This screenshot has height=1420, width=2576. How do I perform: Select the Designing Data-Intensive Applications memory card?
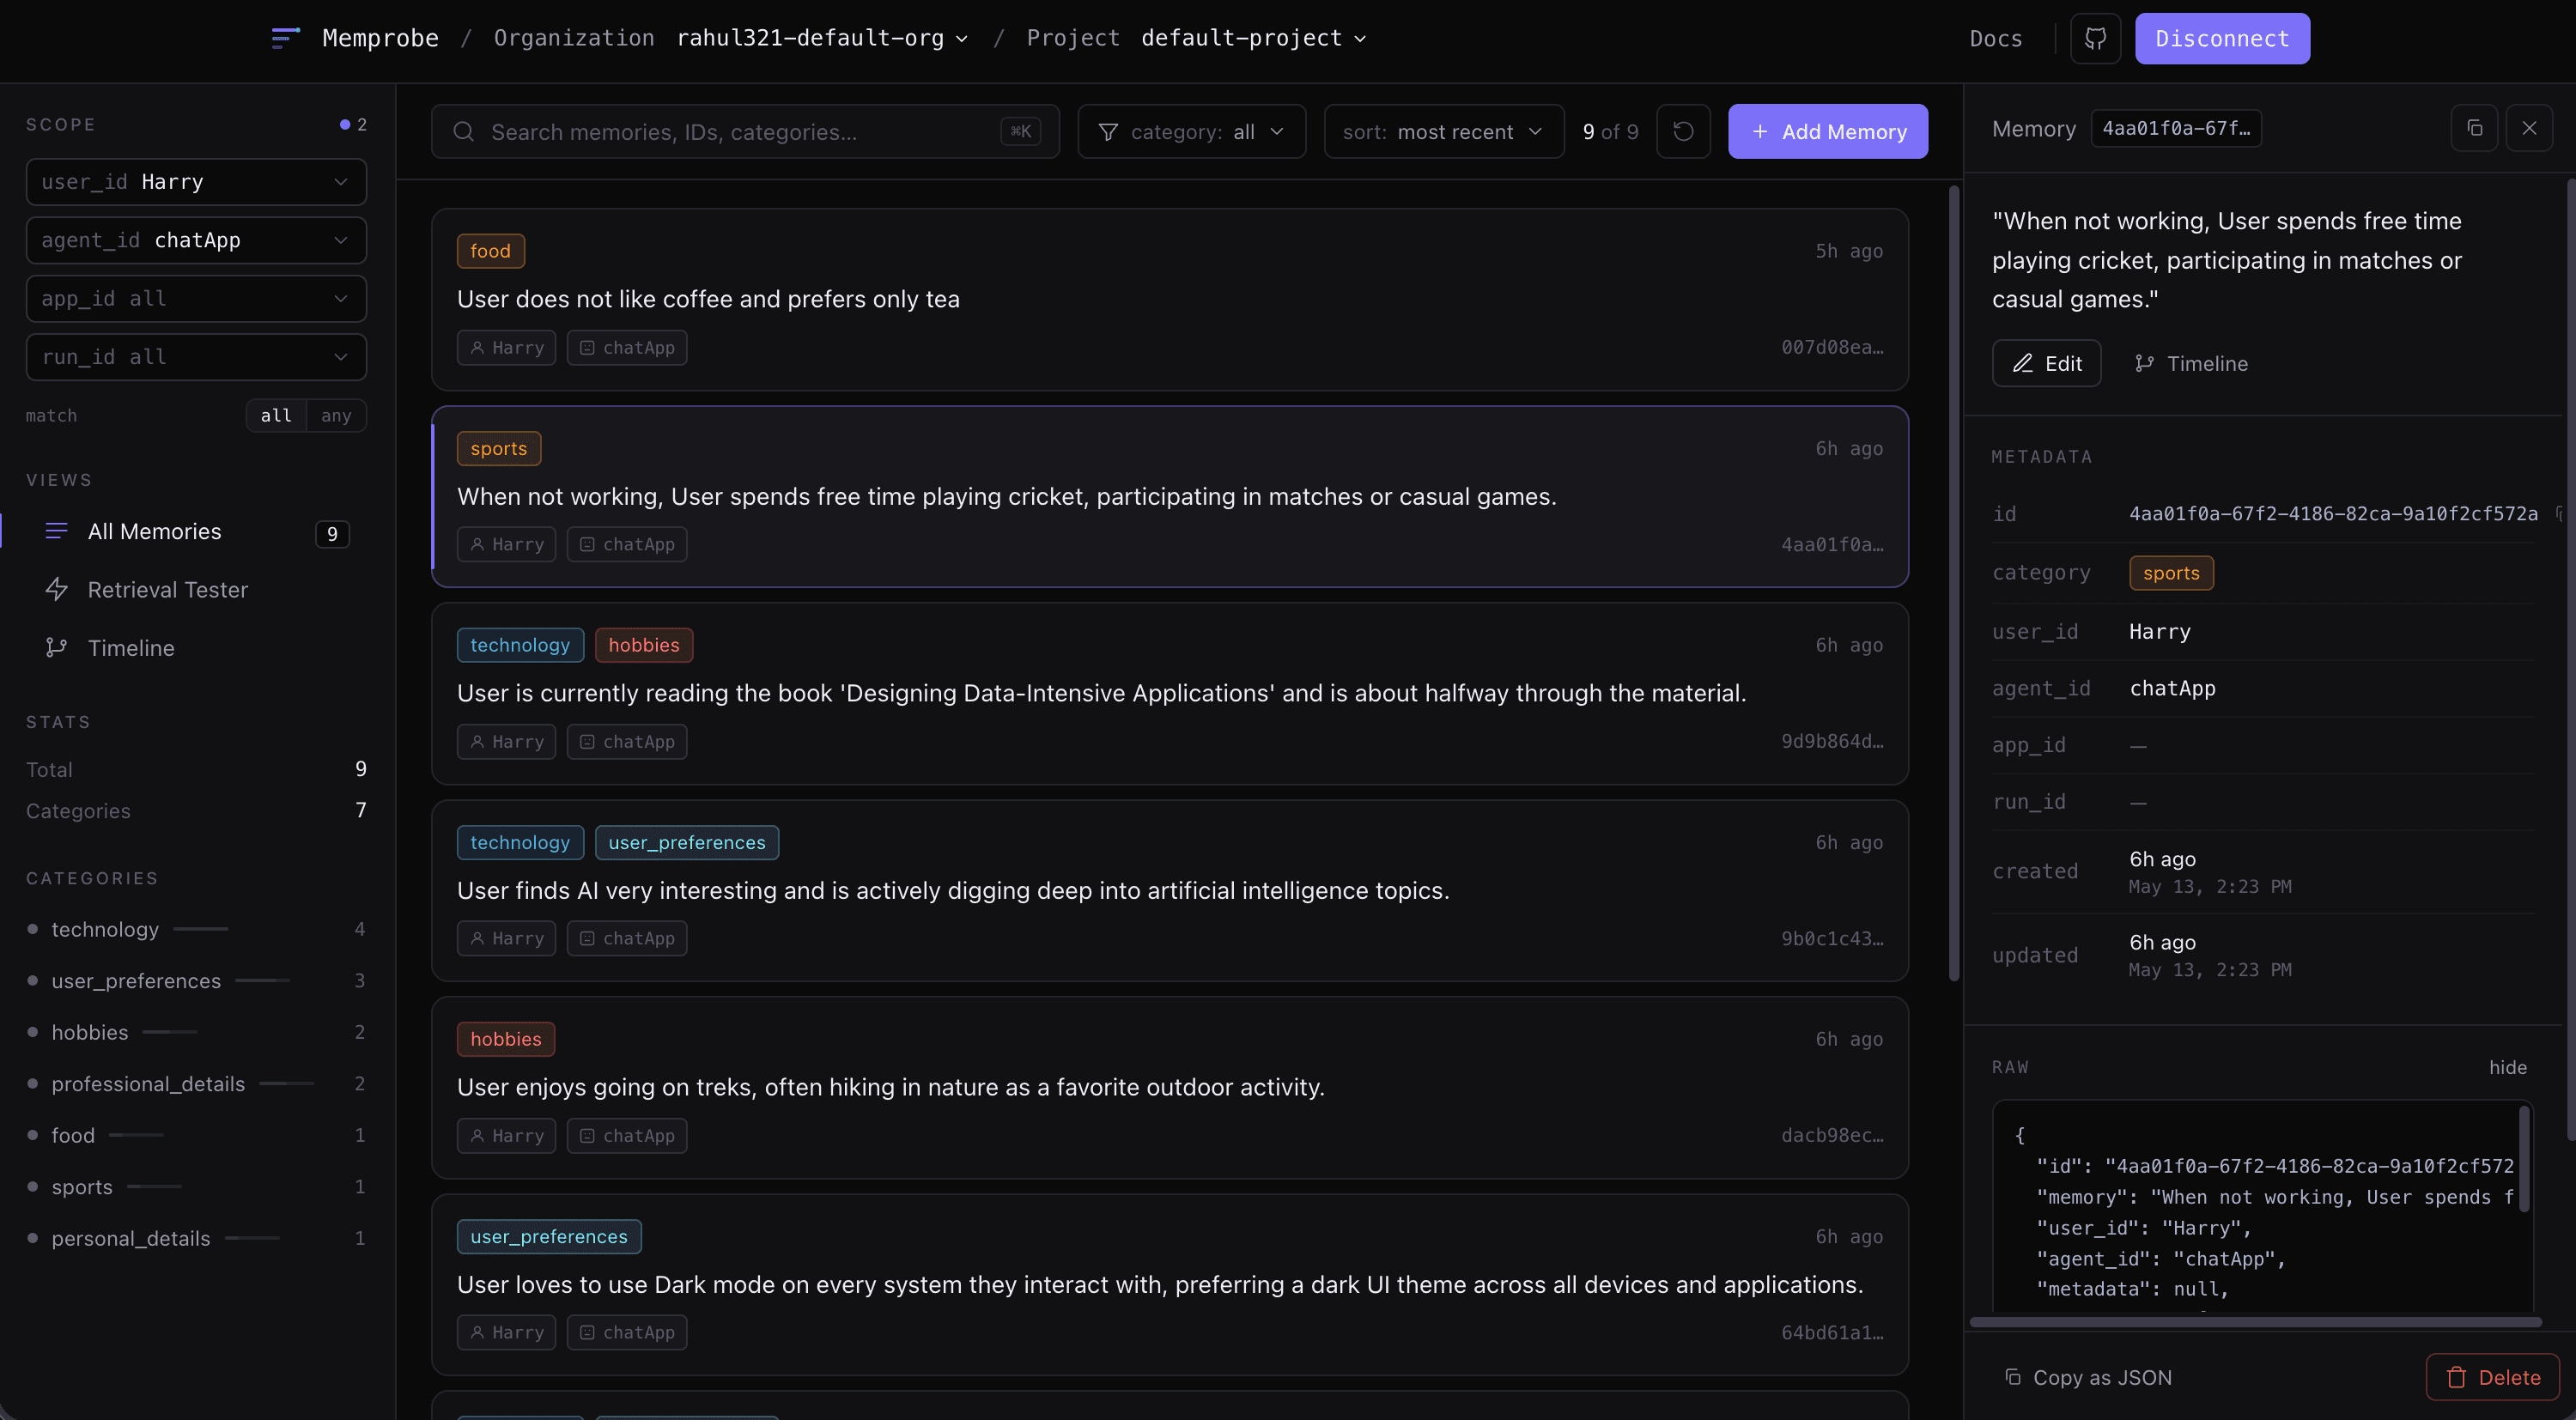(1169, 693)
